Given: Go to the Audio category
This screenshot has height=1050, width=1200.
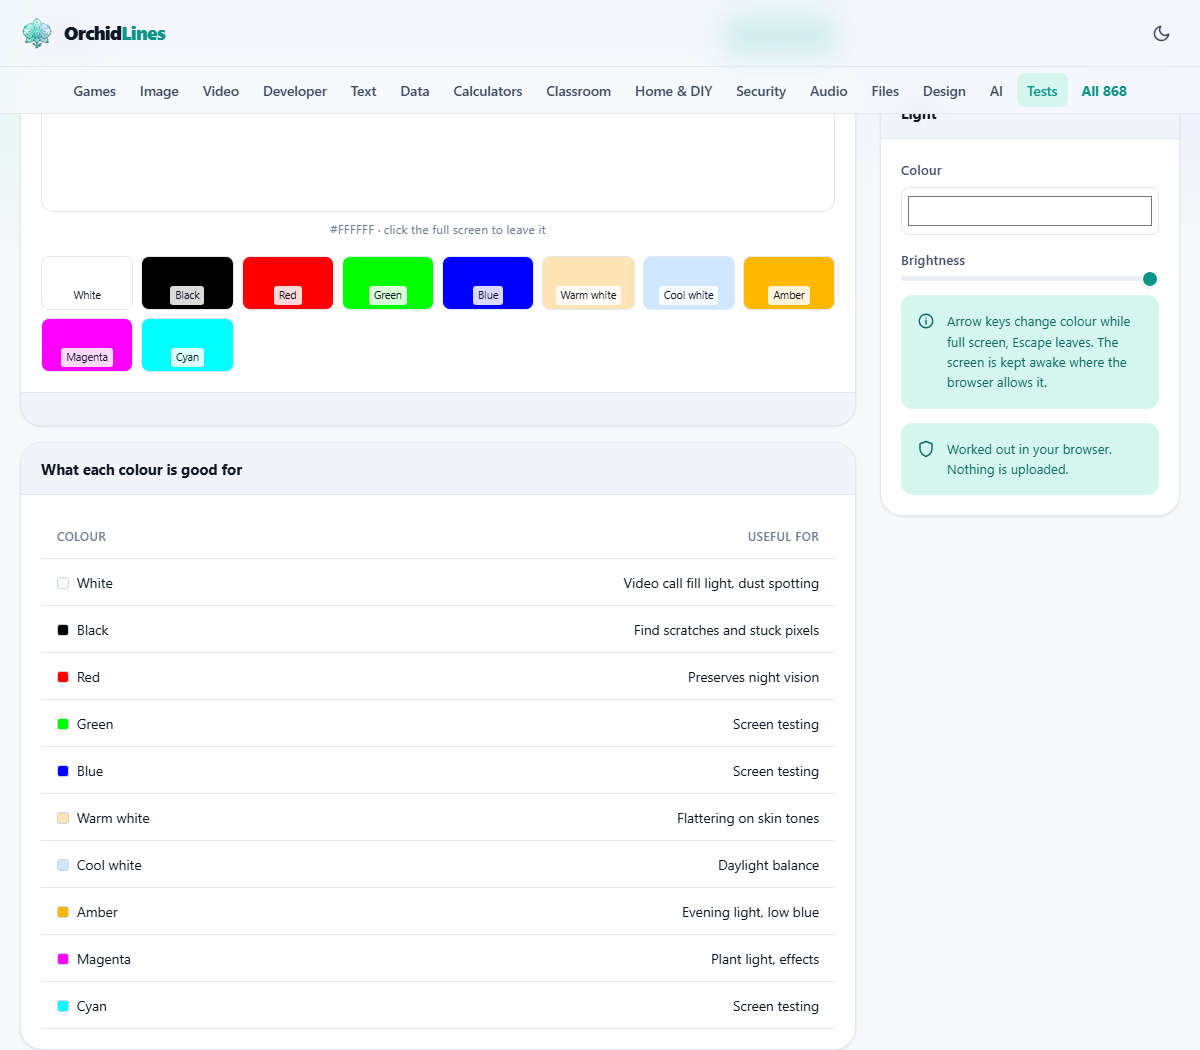Looking at the screenshot, I should [x=829, y=91].
